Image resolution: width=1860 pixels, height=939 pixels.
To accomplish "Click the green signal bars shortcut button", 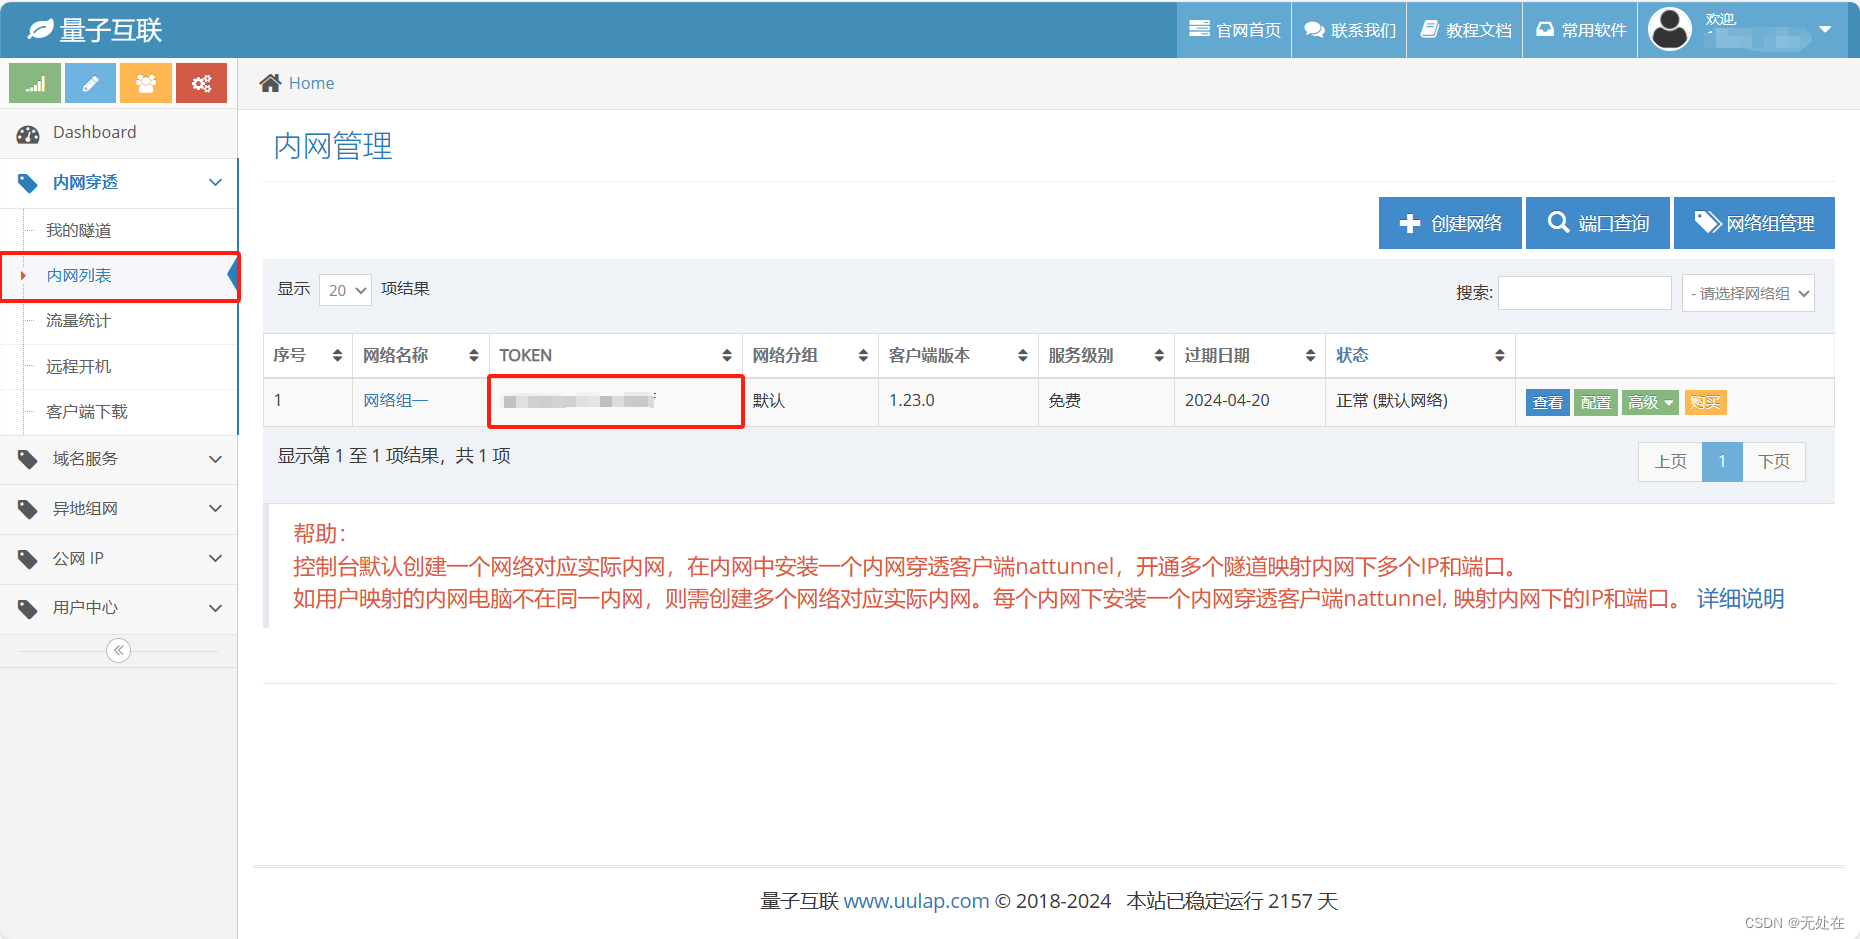I will point(35,84).
